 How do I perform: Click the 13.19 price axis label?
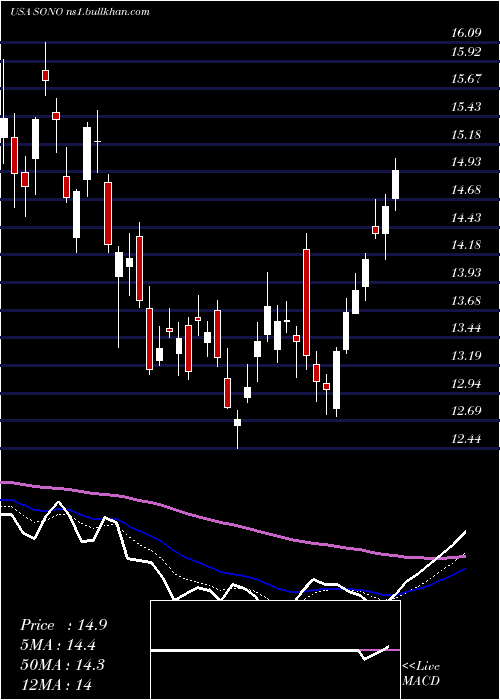point(466,356)
